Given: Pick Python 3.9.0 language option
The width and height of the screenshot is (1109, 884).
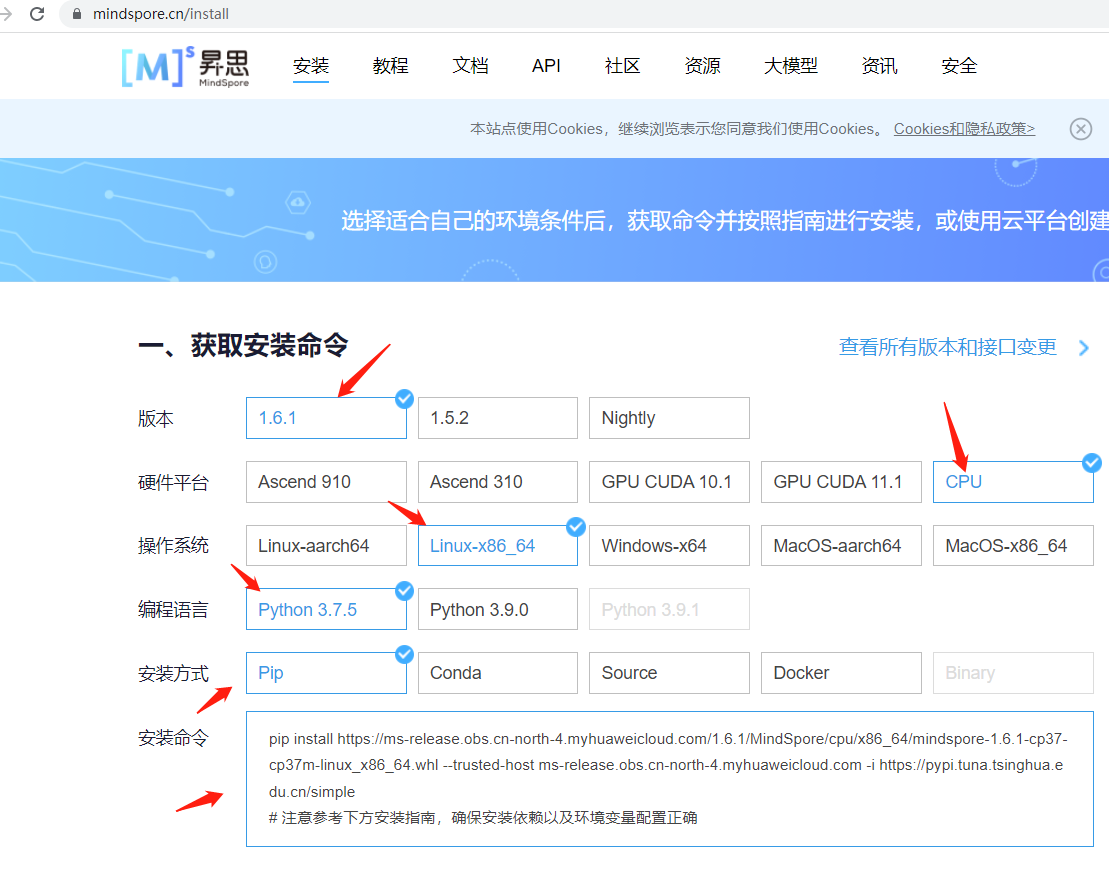Looking at the screenshot, I should (x=498, y=609).
